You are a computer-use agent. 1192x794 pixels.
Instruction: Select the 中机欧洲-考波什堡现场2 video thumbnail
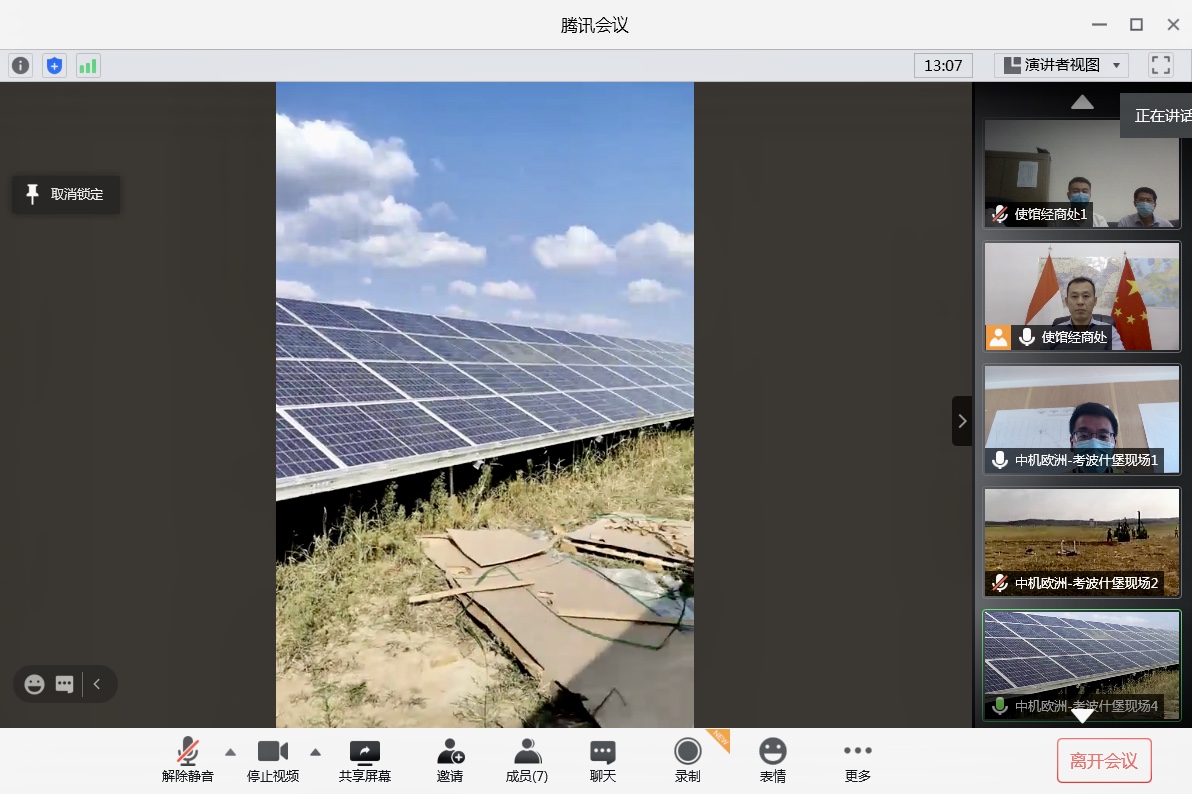tap(1082, 542)
